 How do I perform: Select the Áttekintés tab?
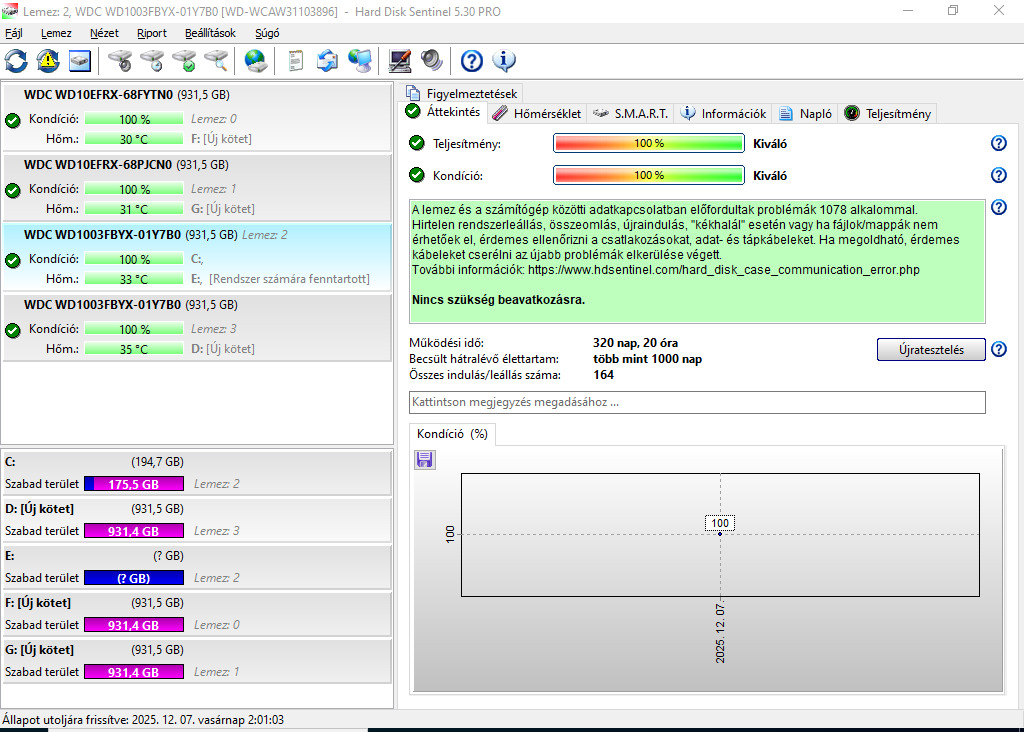(x=443, y=112)
